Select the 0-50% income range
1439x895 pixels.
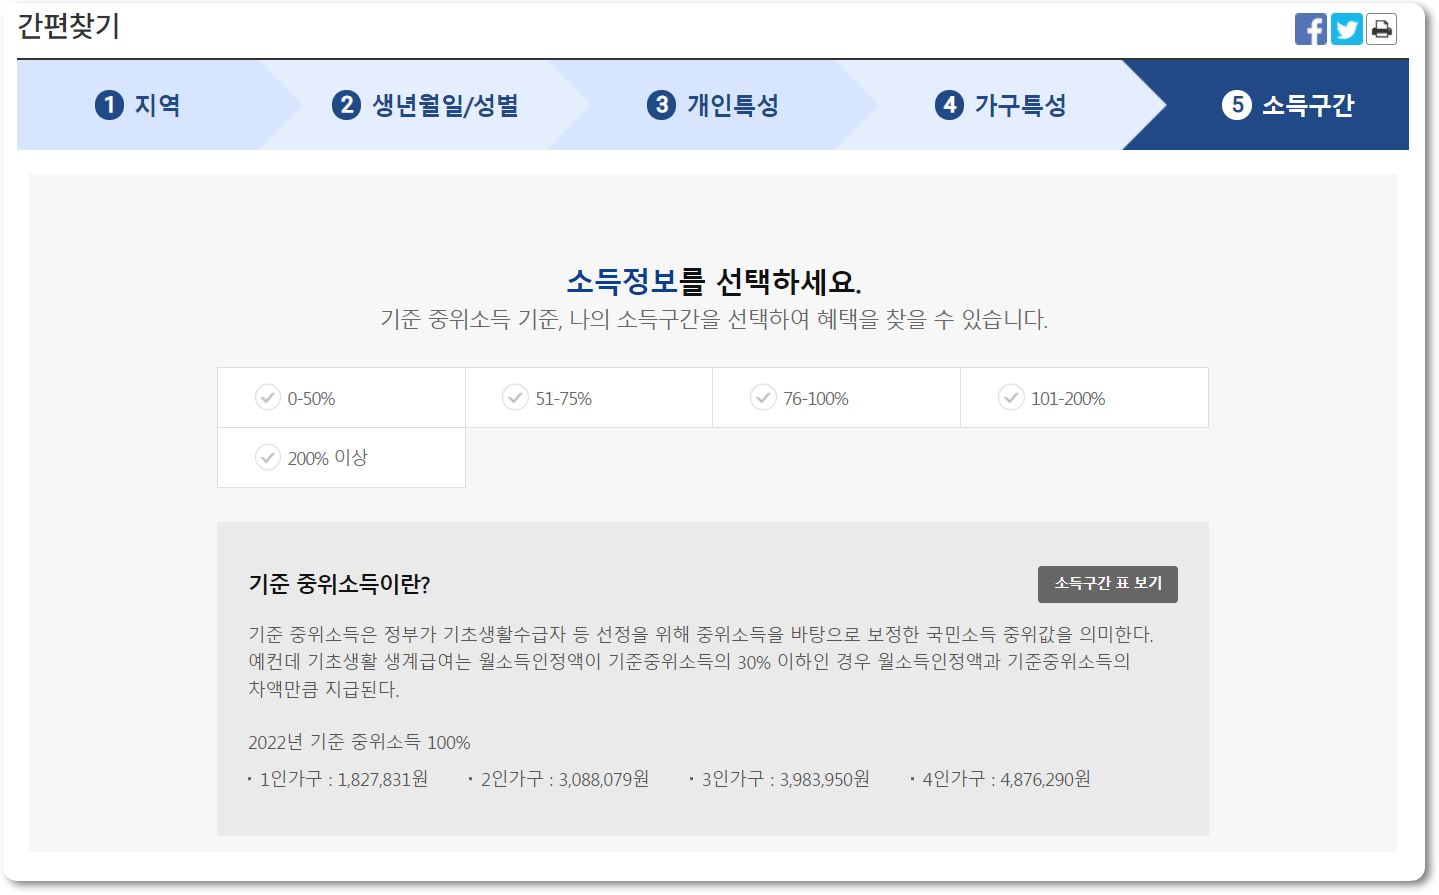click(x=341, y=398)
